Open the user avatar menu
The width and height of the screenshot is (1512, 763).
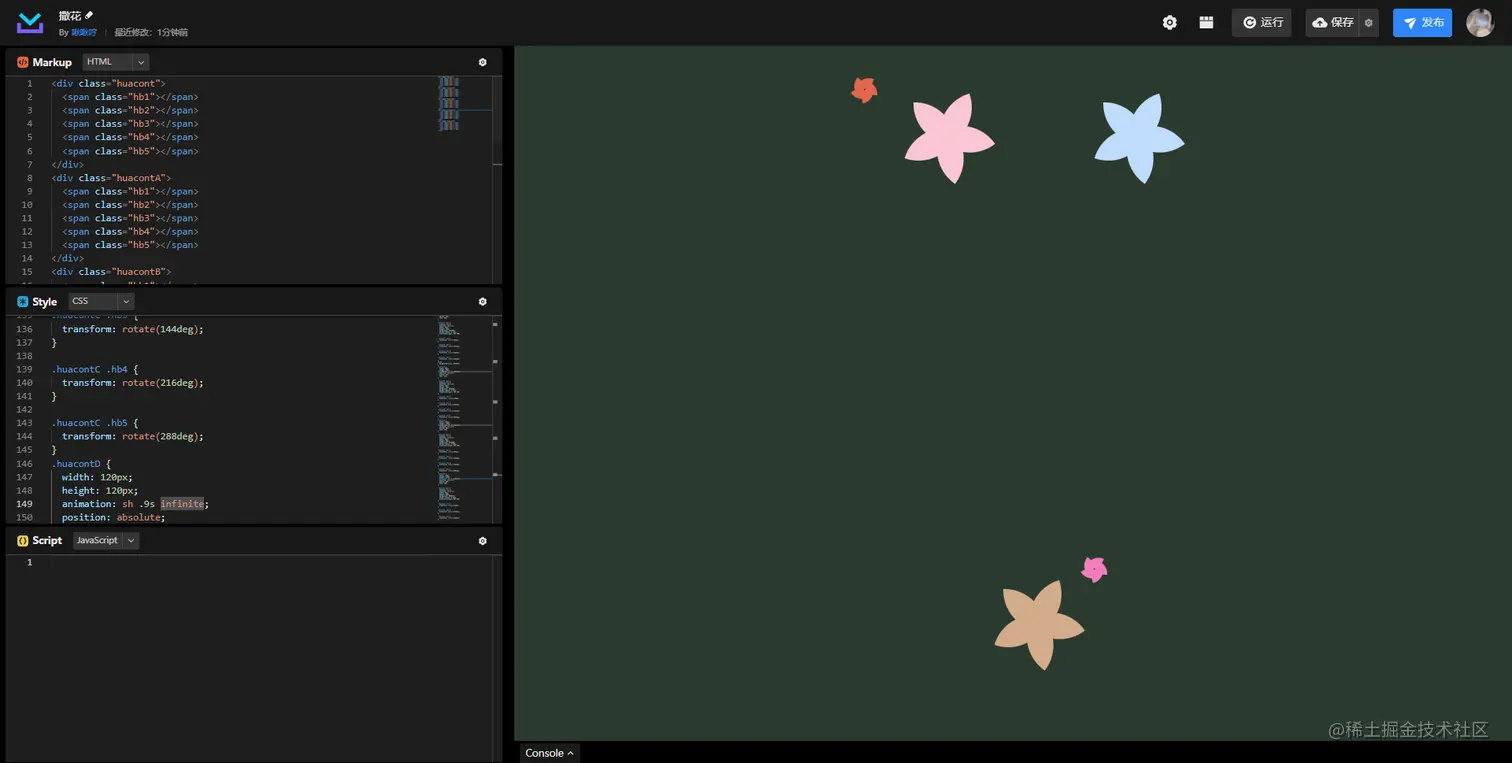click(1480, 22)
